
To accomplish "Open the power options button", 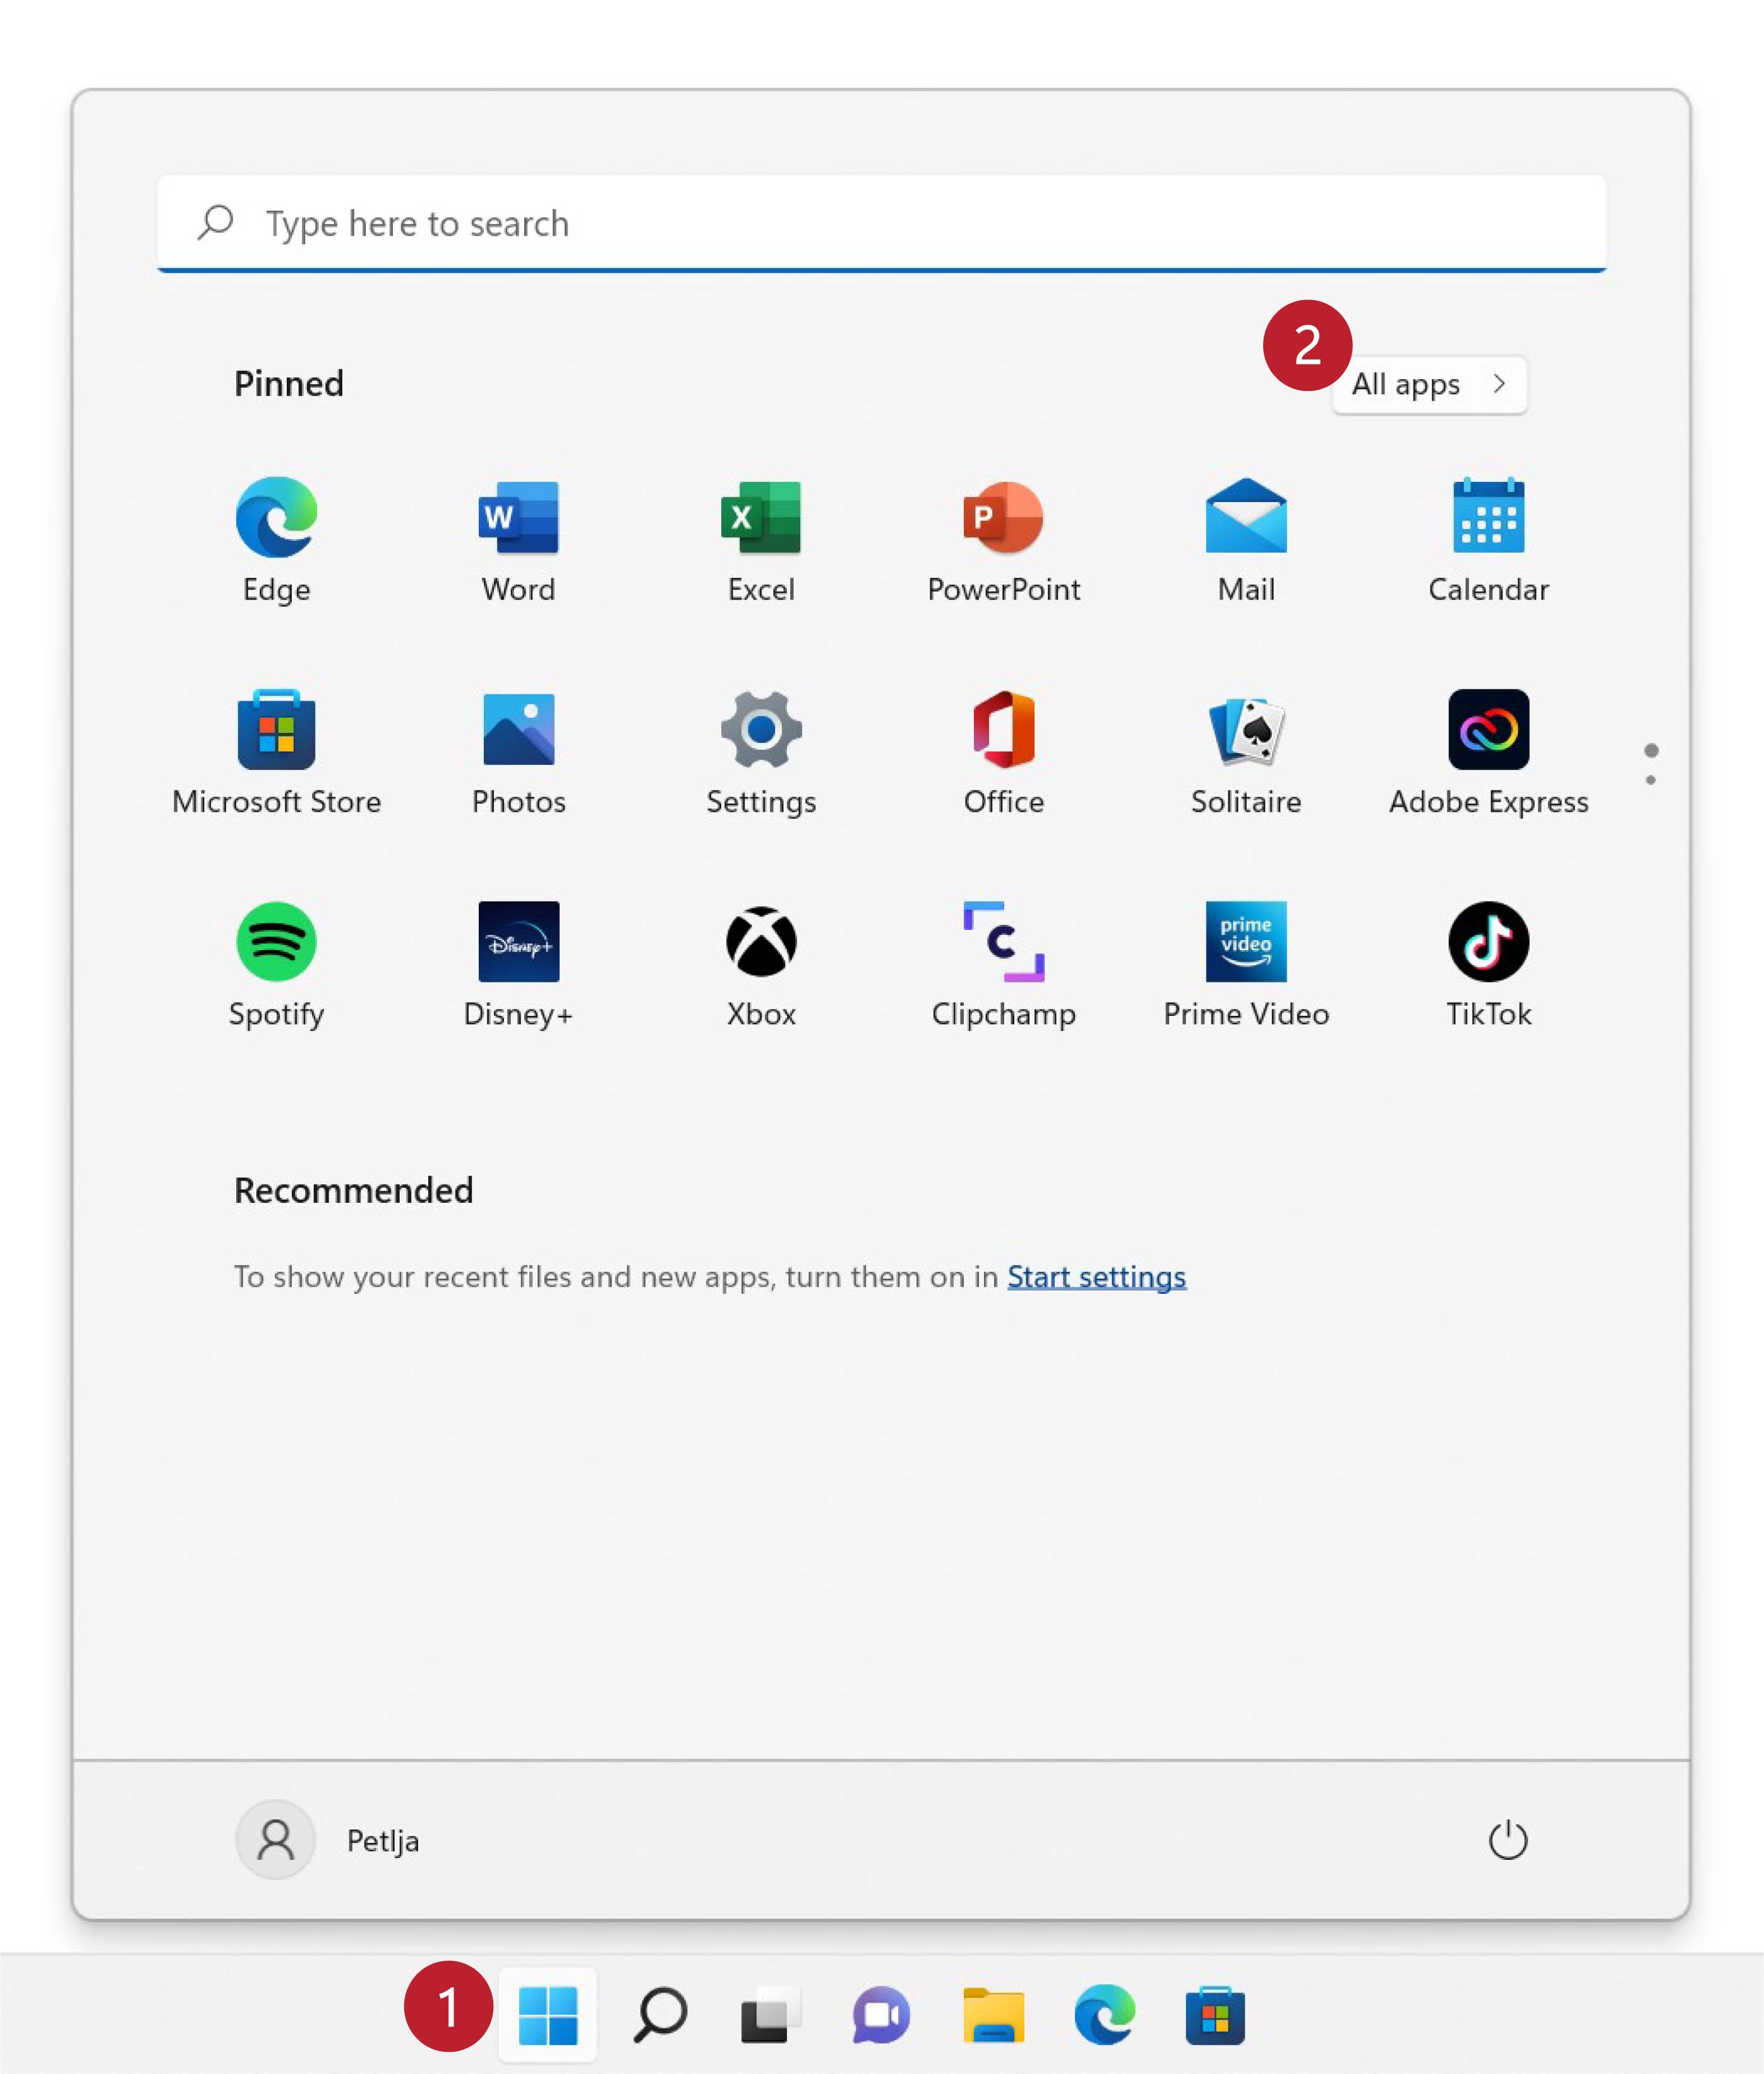I will (x=1507, y=1840).
